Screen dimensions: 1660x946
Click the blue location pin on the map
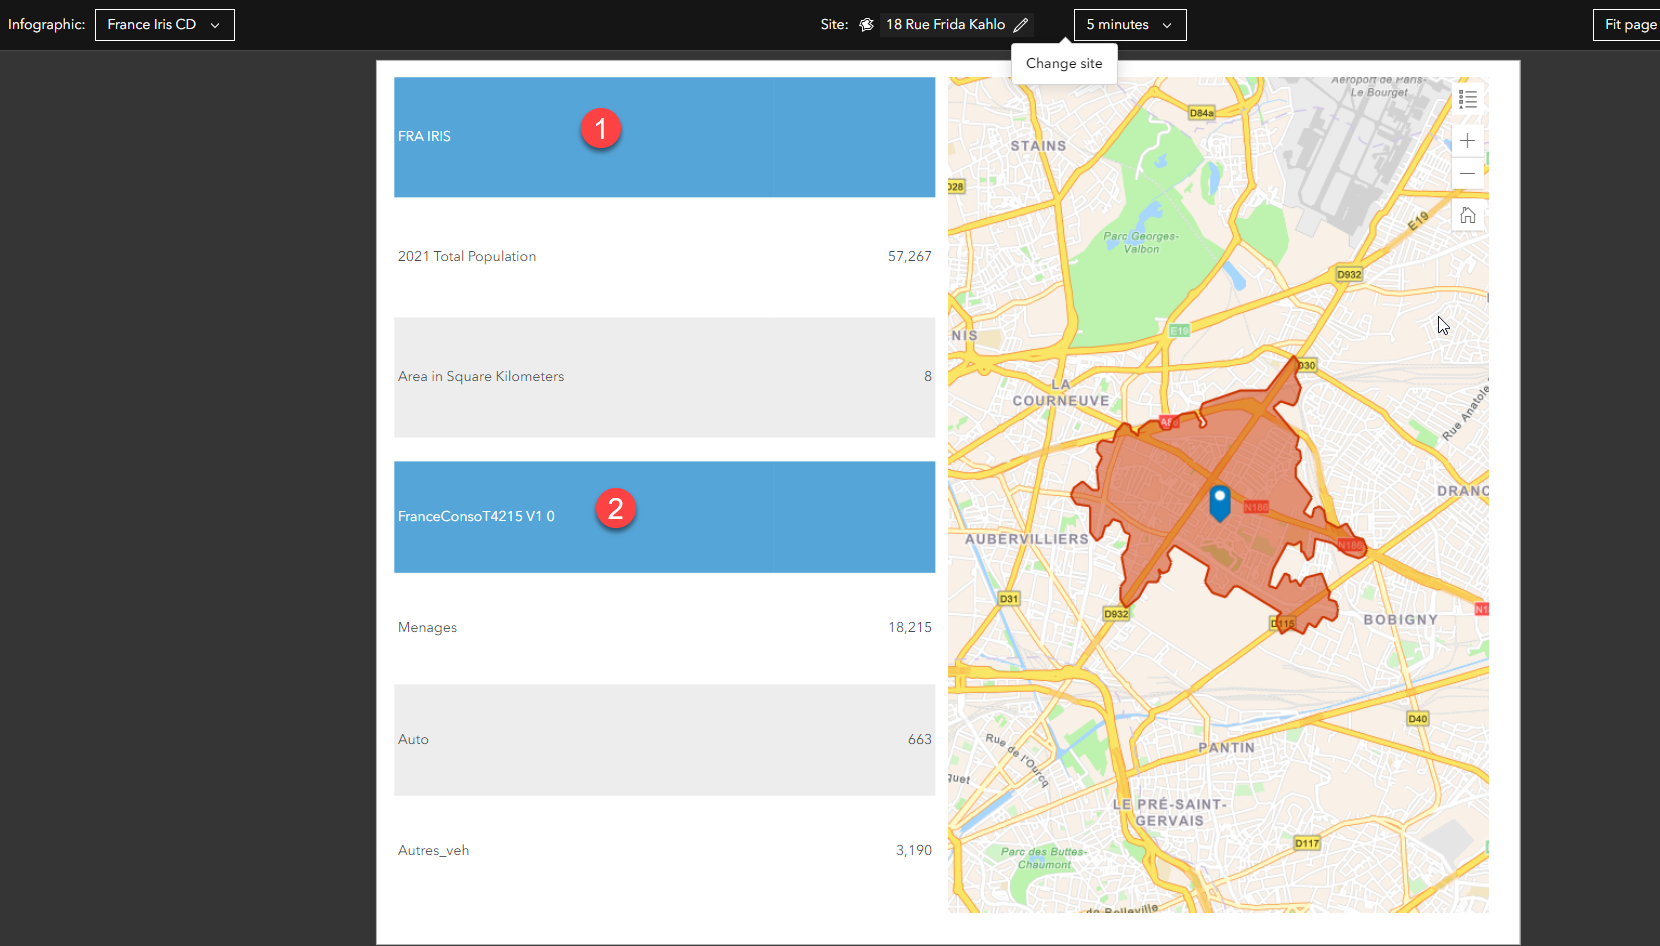coord(1219,500)
